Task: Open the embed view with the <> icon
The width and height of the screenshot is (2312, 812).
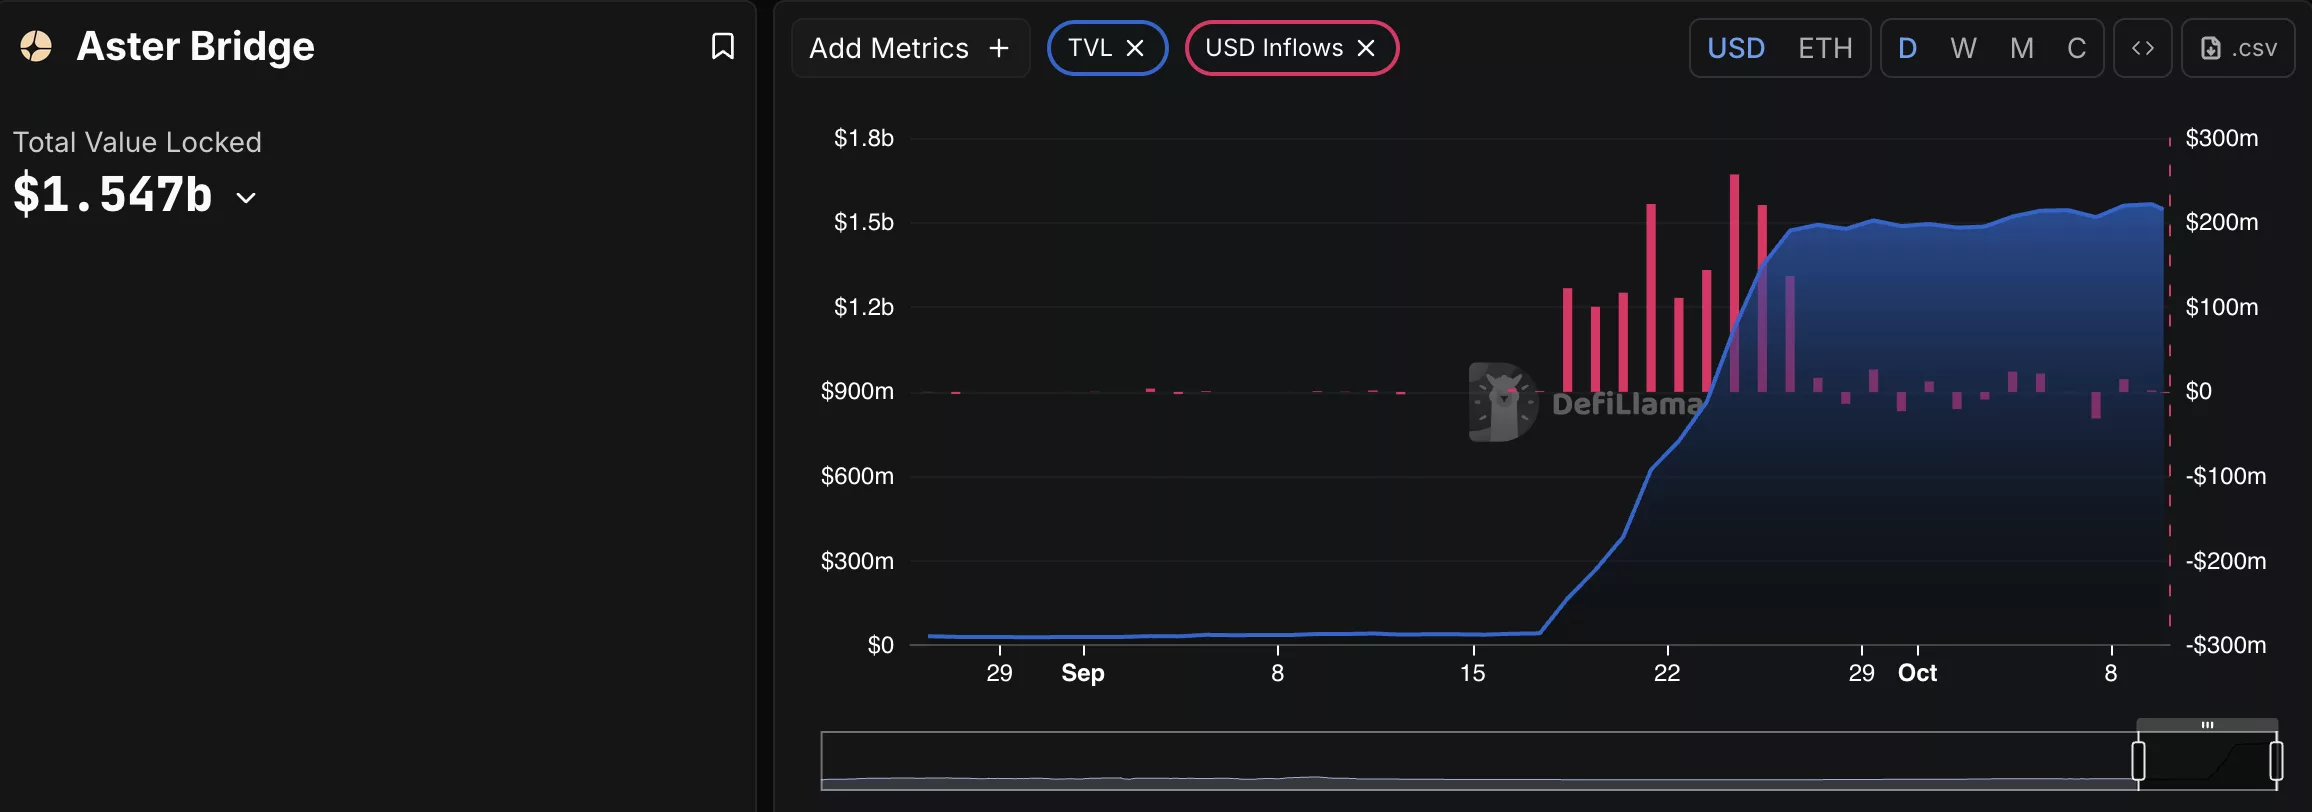Action: tap(2142, 47)
